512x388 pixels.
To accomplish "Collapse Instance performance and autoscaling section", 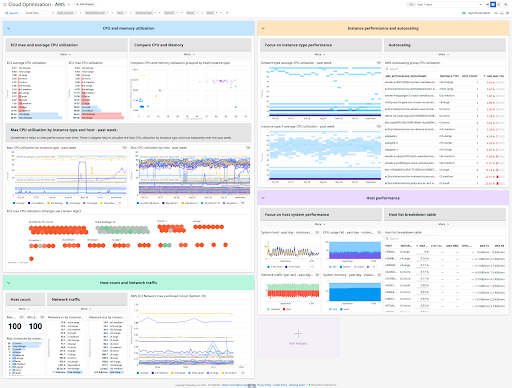I will [263, 28].
